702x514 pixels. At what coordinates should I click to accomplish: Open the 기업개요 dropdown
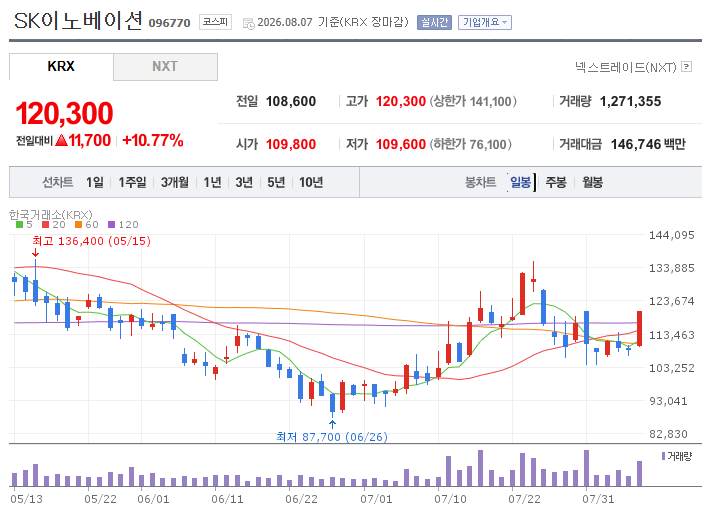pyautogui.click(x=484, y=22)
